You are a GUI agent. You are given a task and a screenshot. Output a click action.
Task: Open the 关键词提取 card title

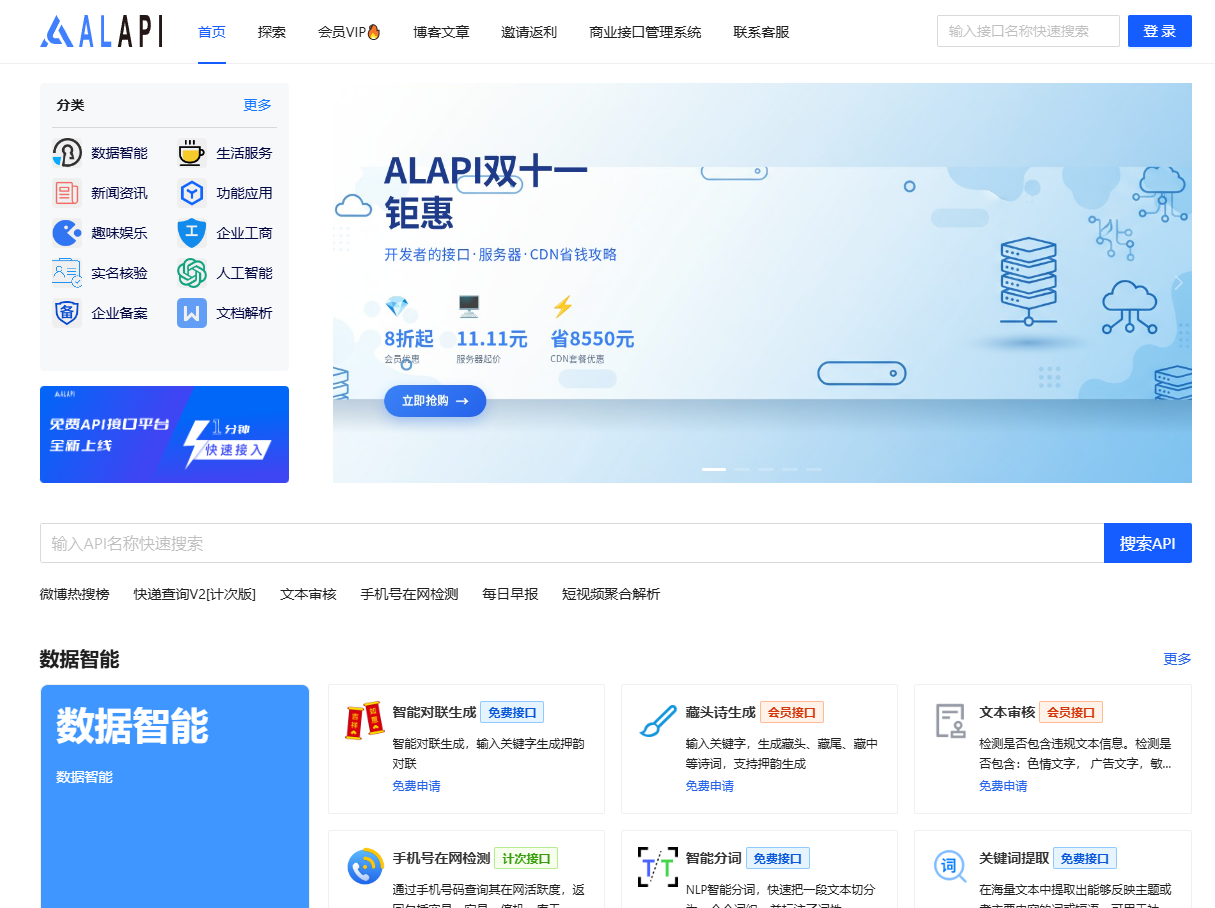1014,858
